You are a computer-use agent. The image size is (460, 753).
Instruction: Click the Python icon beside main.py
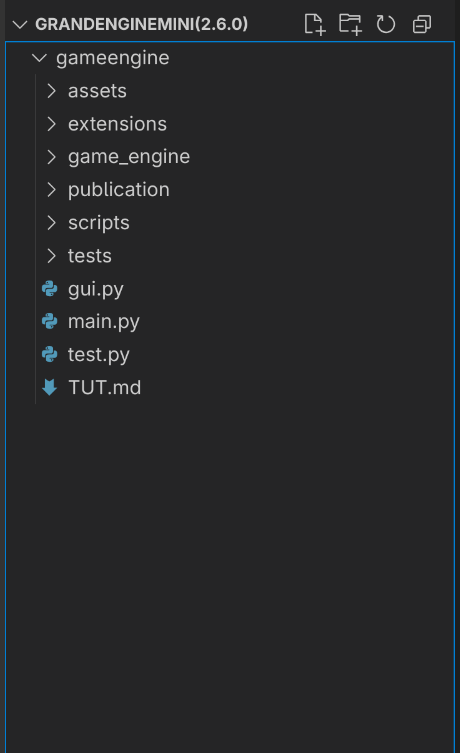tap(49, 321)
